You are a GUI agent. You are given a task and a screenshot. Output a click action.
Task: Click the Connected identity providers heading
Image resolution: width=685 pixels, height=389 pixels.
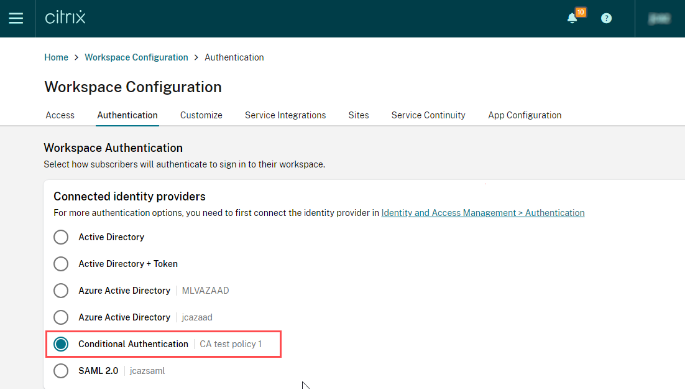click(129, 196)
